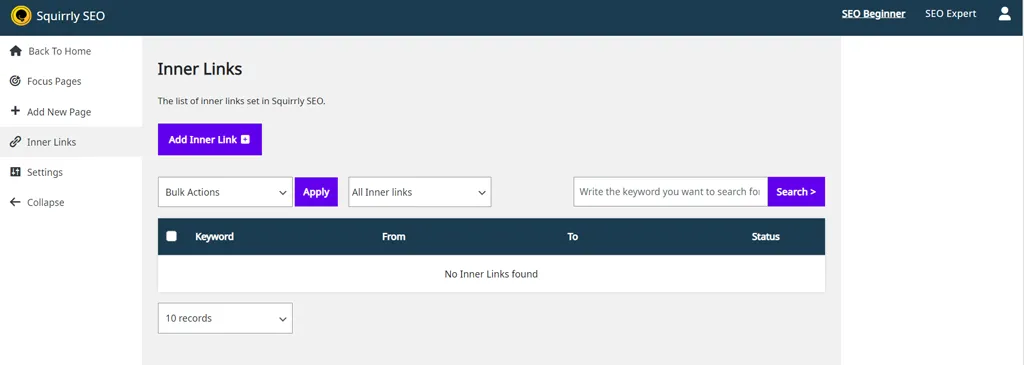The width and height of the screenshot is (1024, 365).
Task: Open the Bulk Actions dropdown
Action: [225, 192]
